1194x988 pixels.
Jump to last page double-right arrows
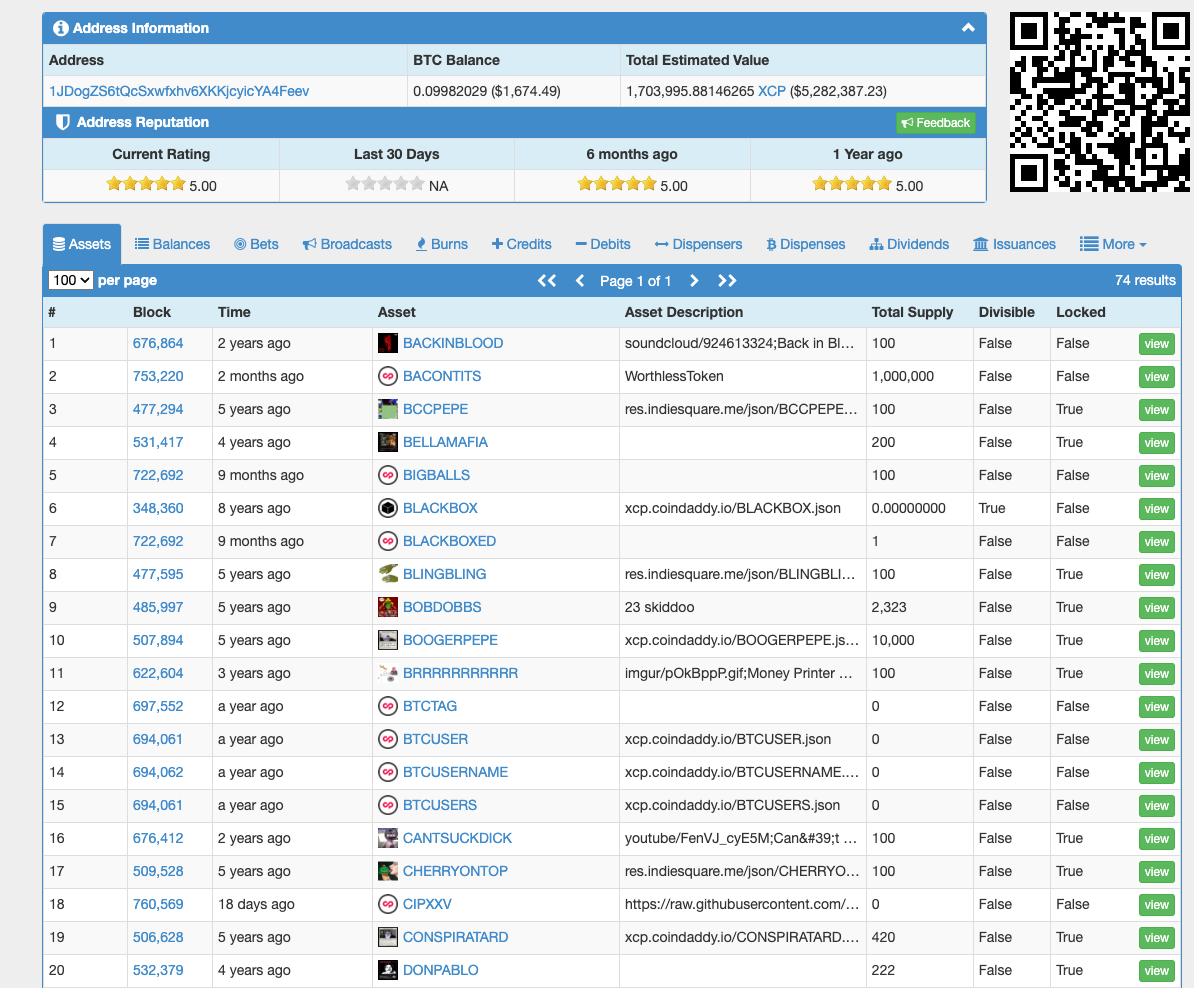(x=727, y=281)
